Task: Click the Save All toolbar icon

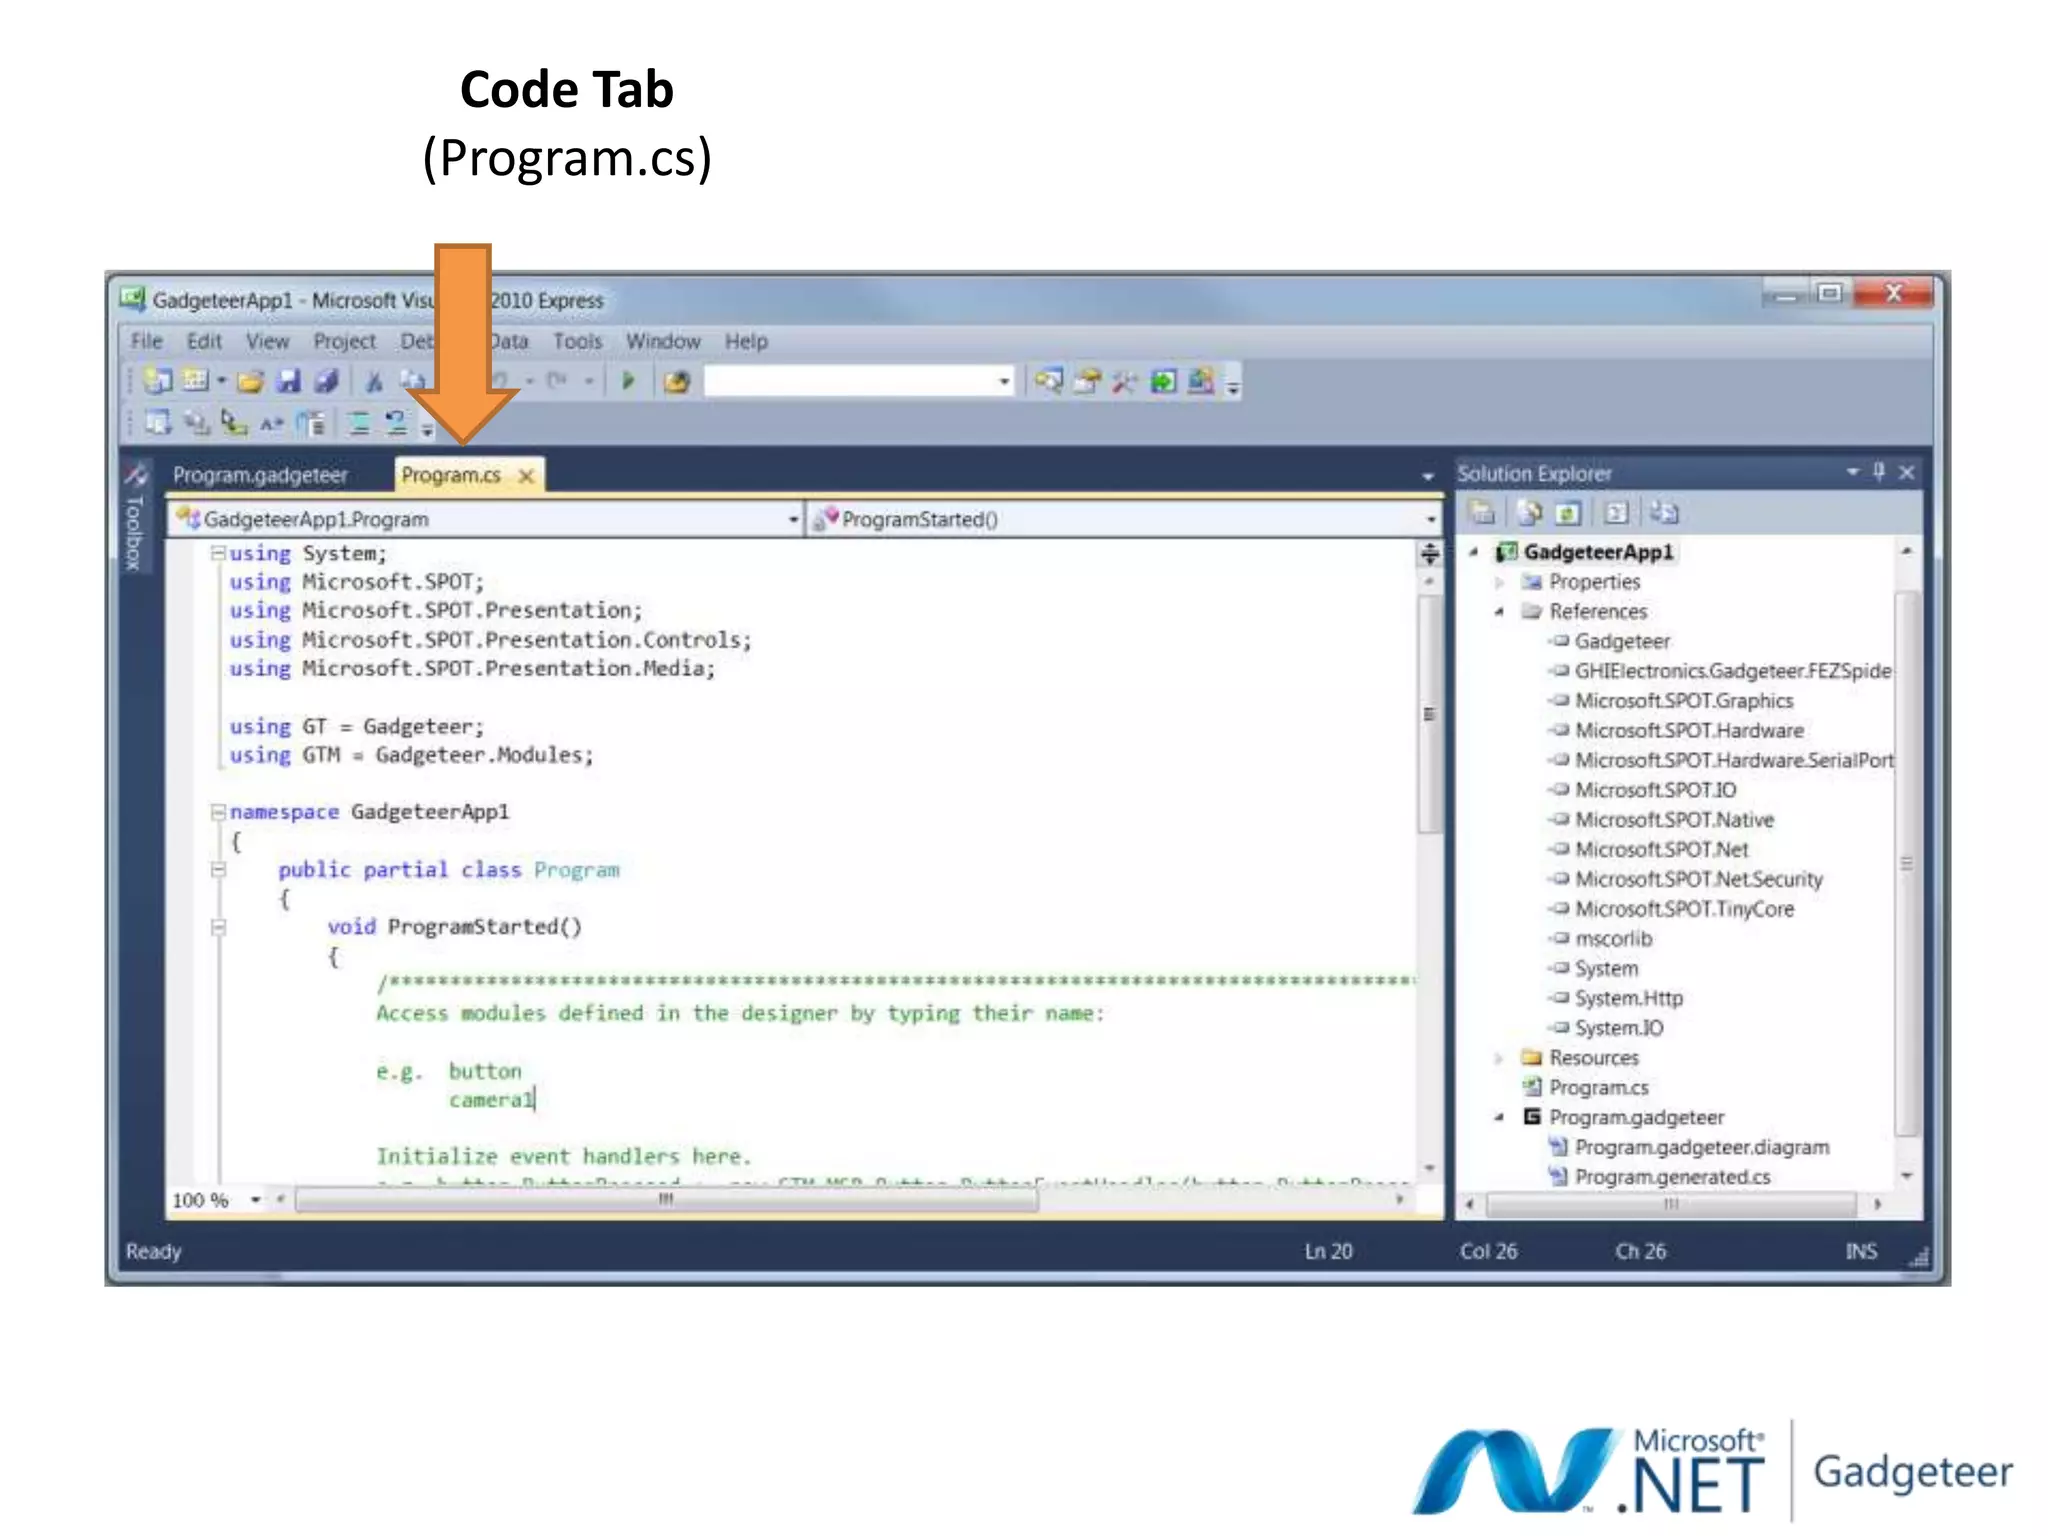Action: pyautogui.click(x=326, y=381)
